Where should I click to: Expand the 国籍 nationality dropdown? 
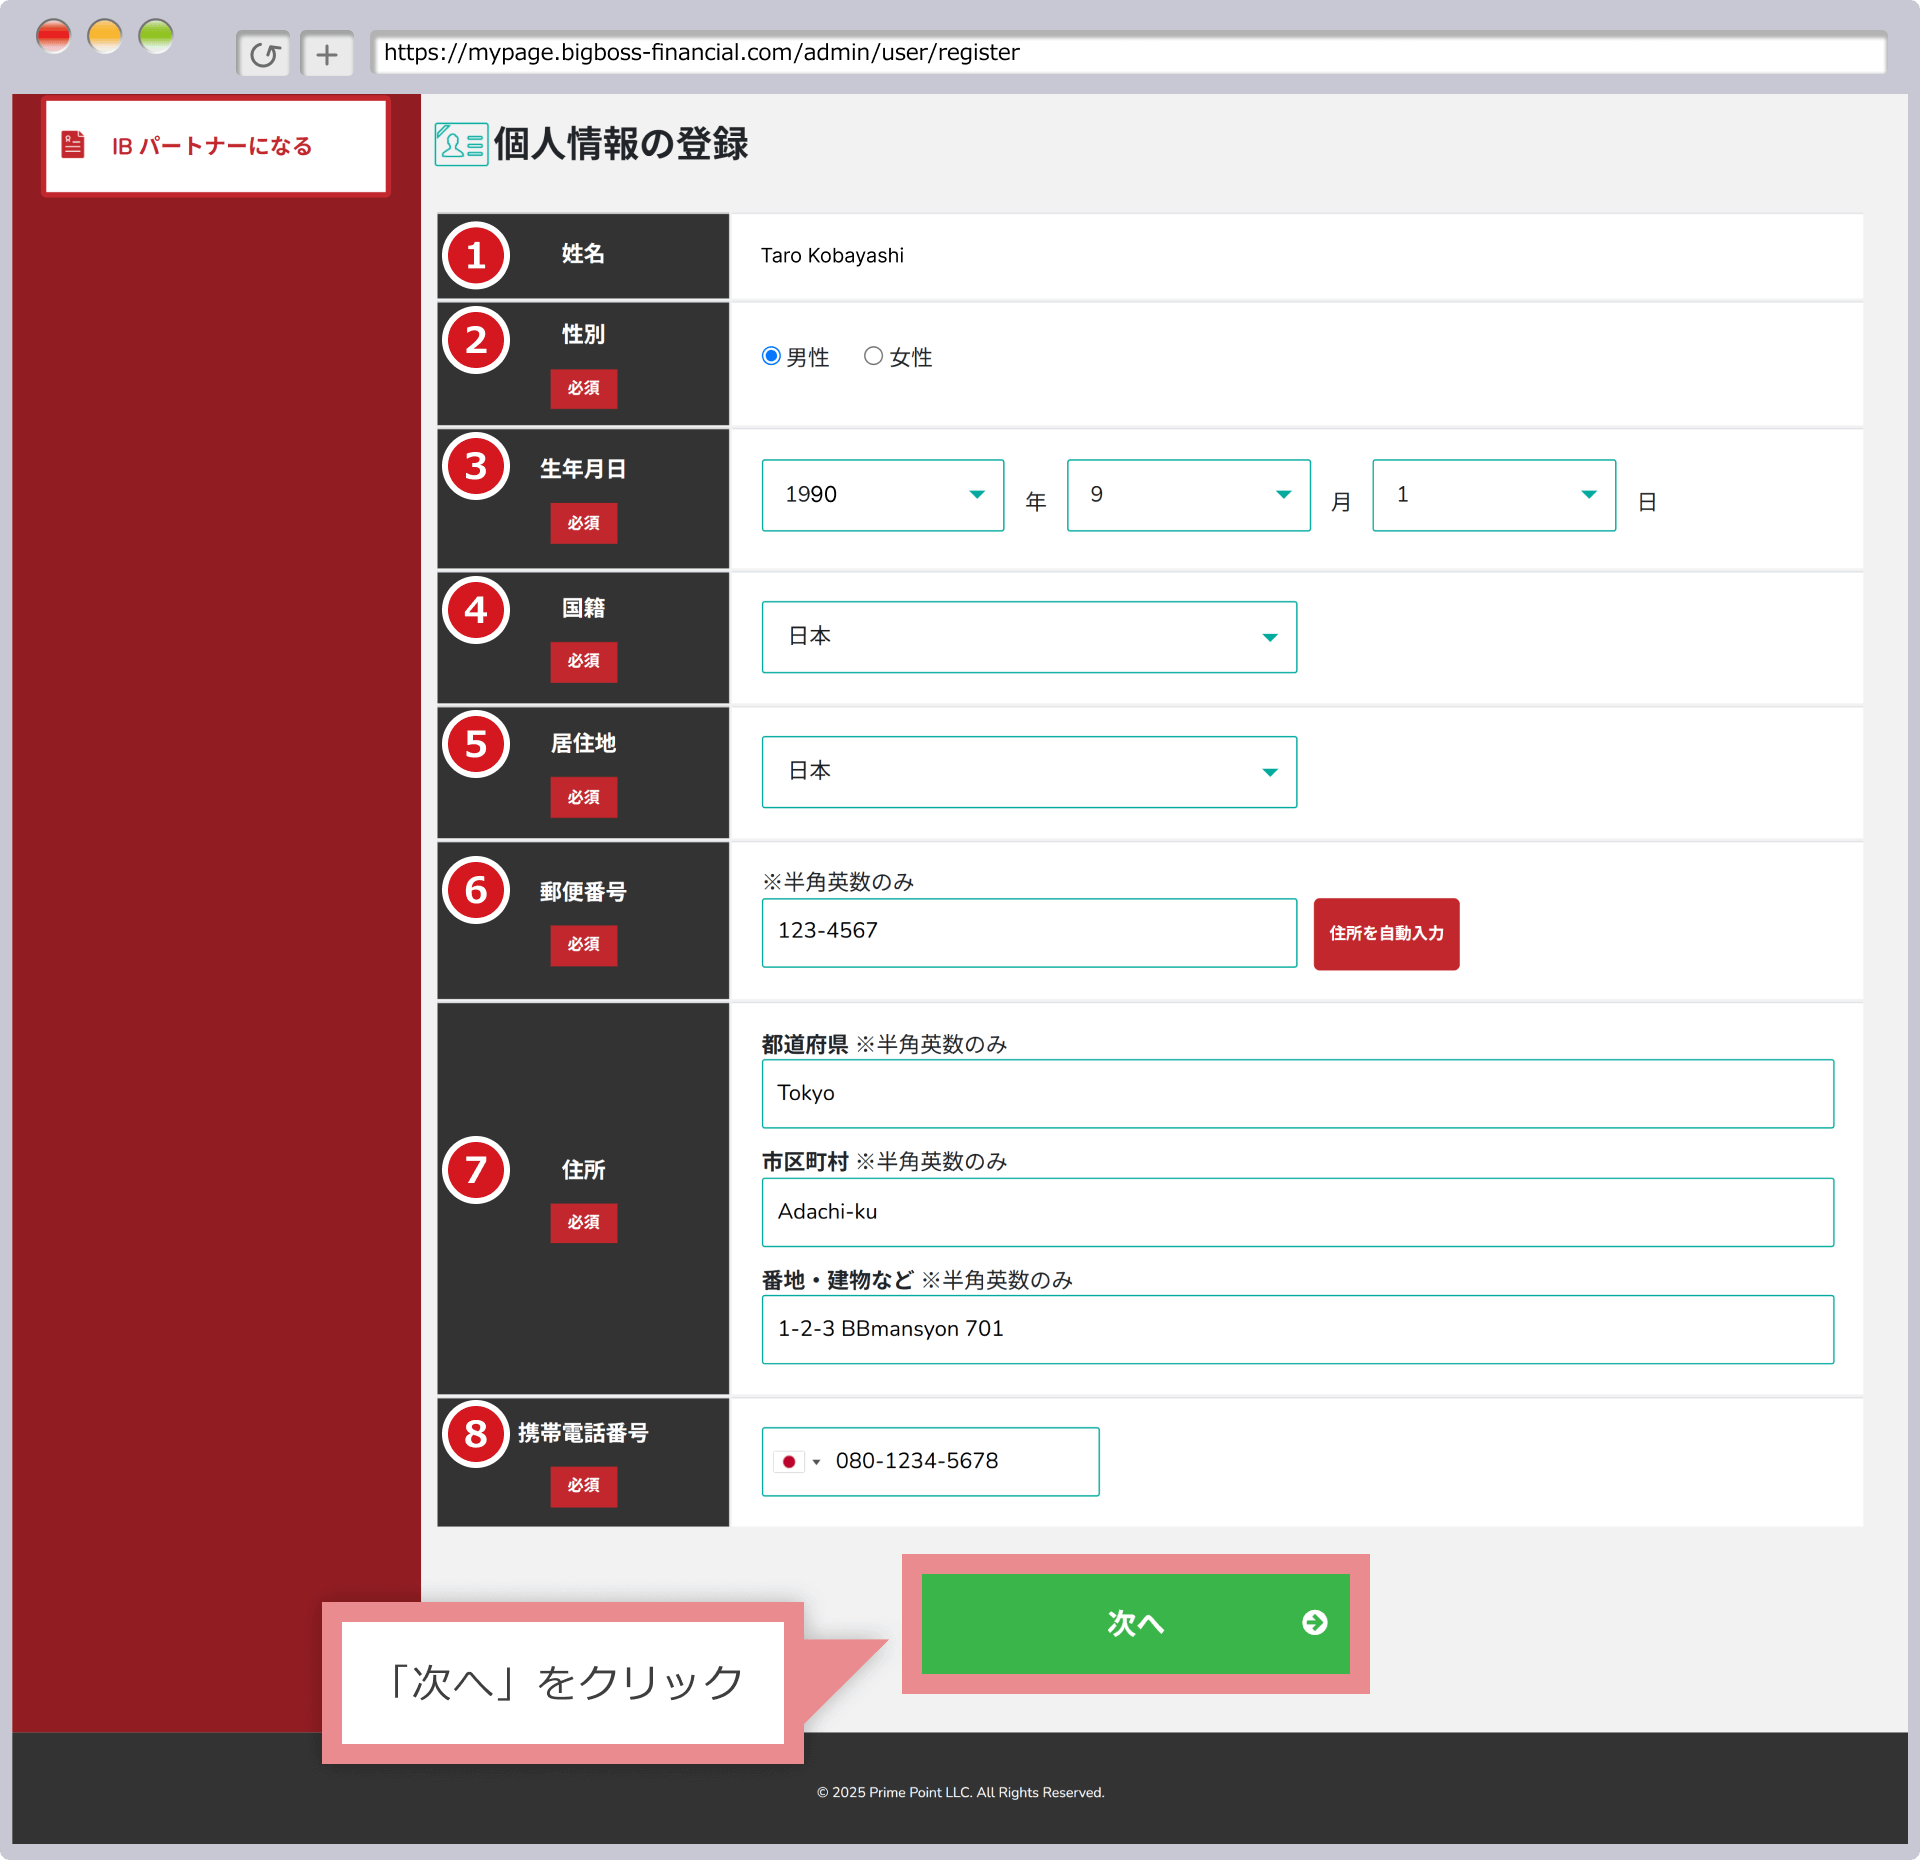coord(1028,637)
